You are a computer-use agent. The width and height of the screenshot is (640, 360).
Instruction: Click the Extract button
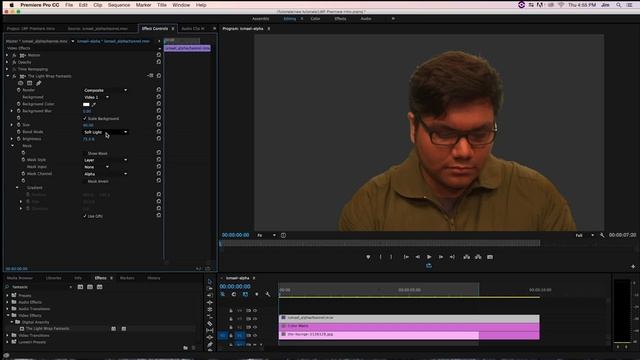tap(478, 257)
